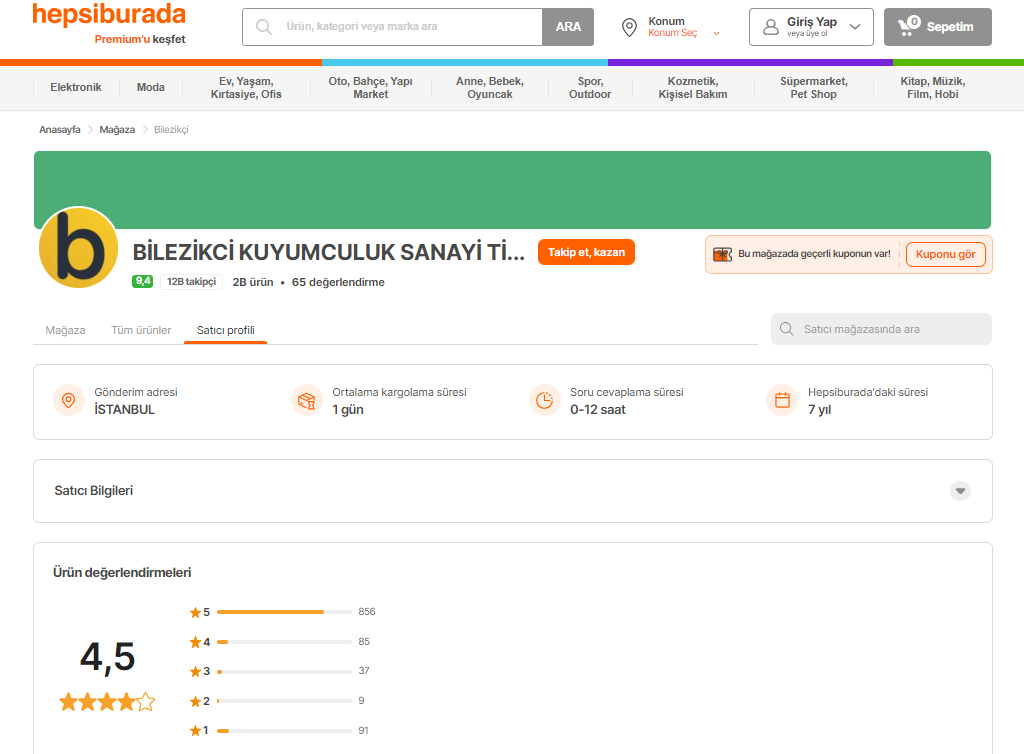Click the shipping address pin icon
This screenshot has width=1024, height=754.
69,400
